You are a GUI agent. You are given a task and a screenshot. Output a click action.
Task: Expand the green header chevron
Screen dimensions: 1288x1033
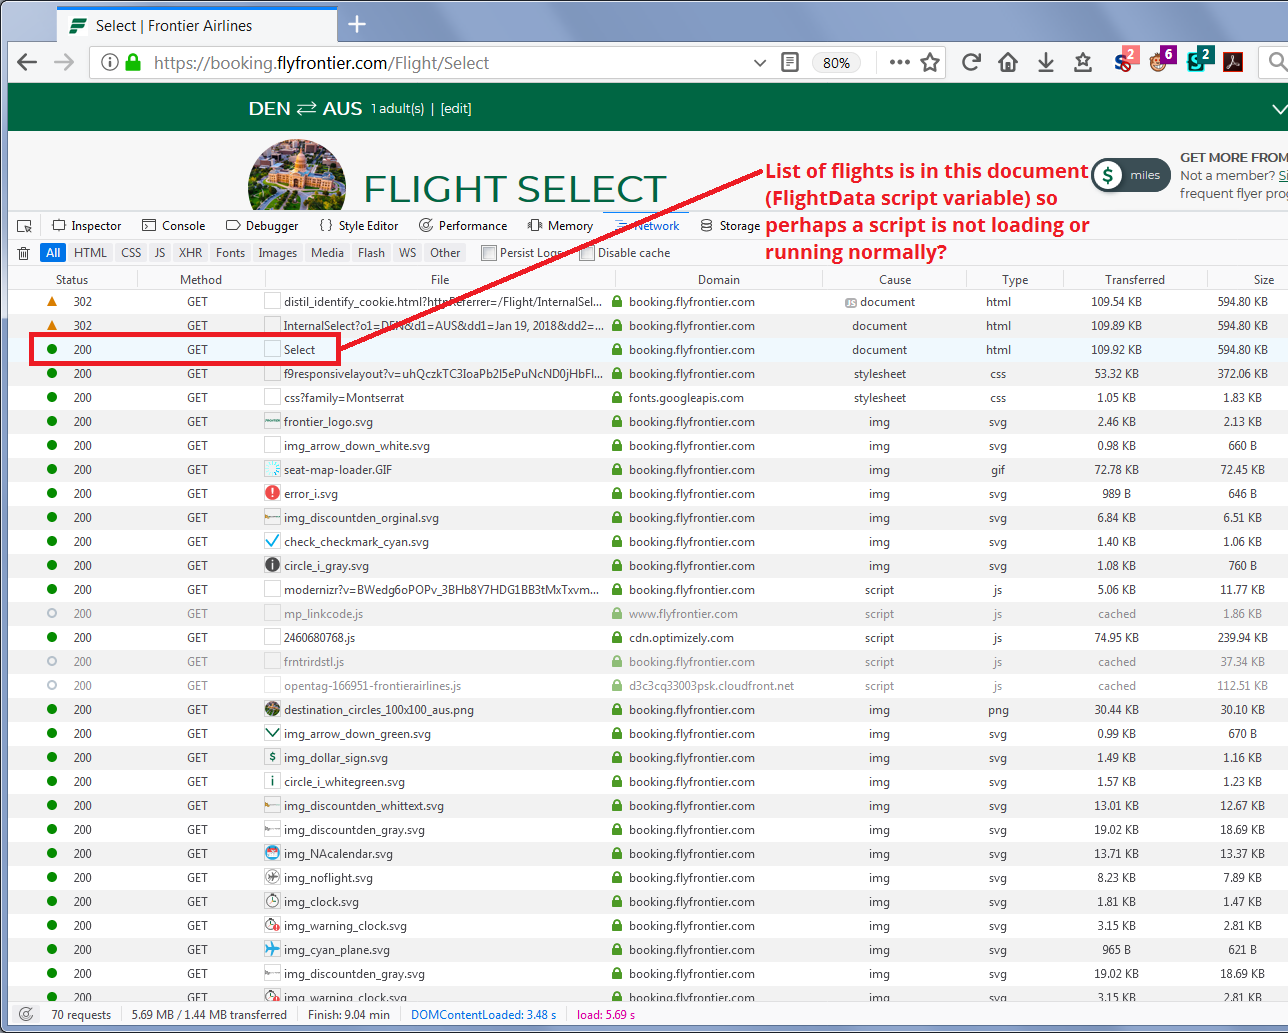pos(1278,109)
